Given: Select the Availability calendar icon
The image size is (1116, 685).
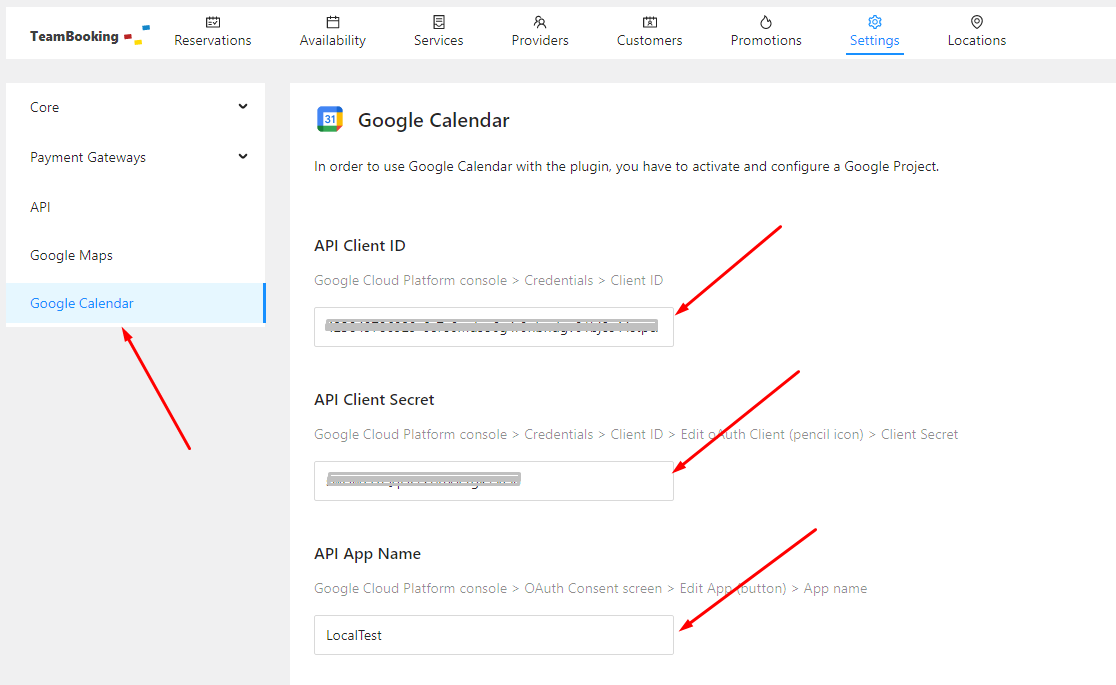Looking at the screenshot, I should pyautogui.click(x=332, y=20).
